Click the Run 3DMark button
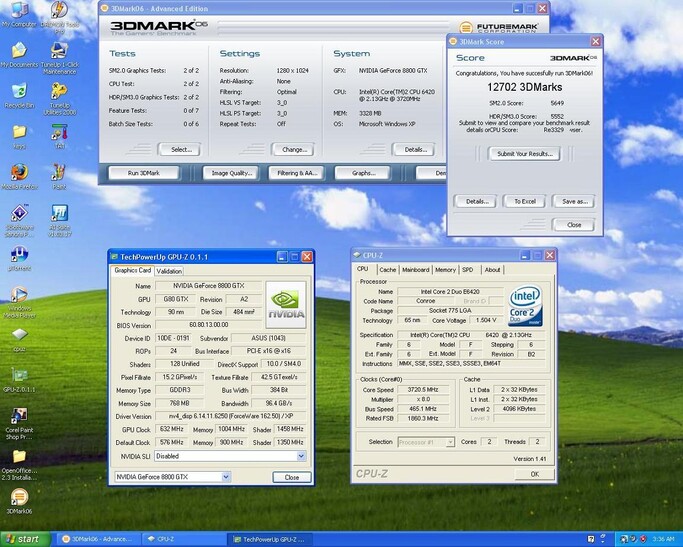 pos(143,173)
